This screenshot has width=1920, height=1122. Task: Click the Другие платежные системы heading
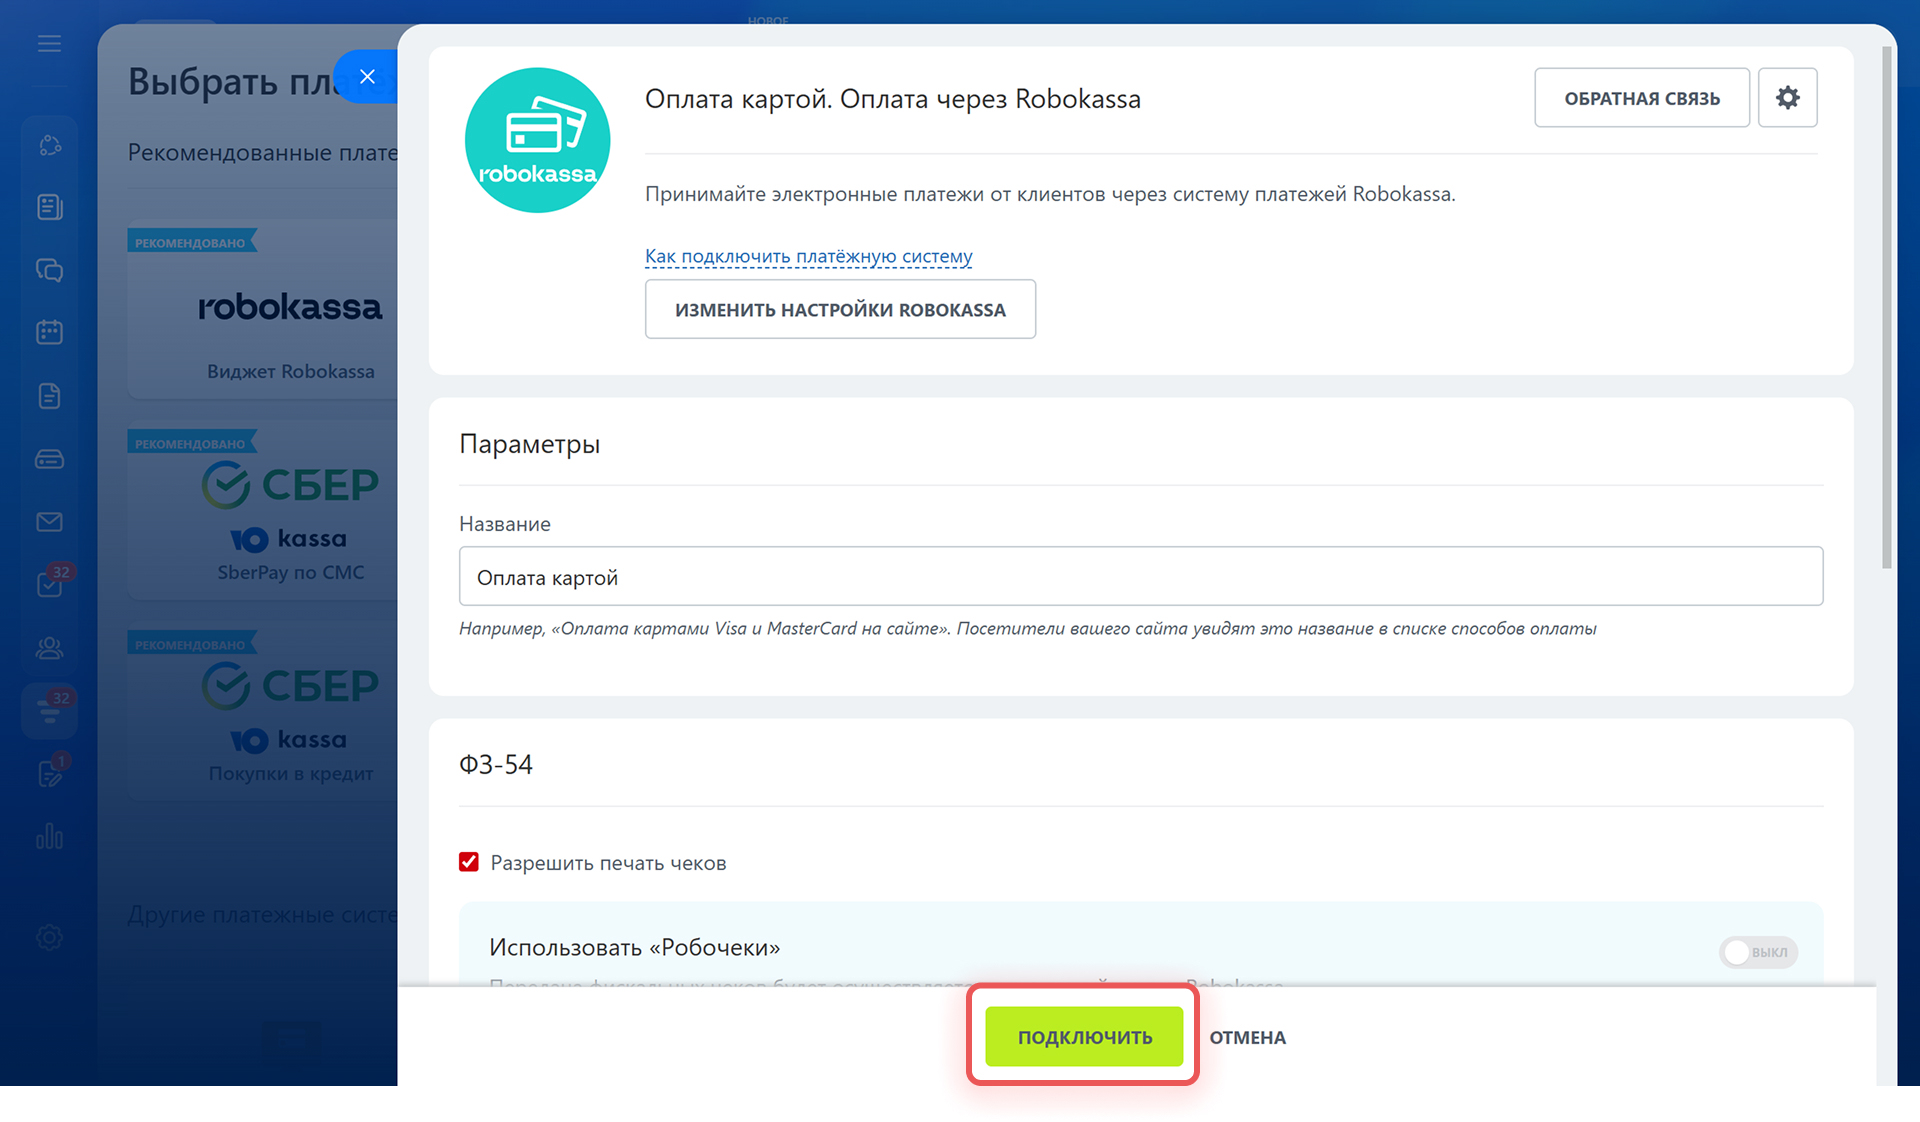[x=262, y=915]
